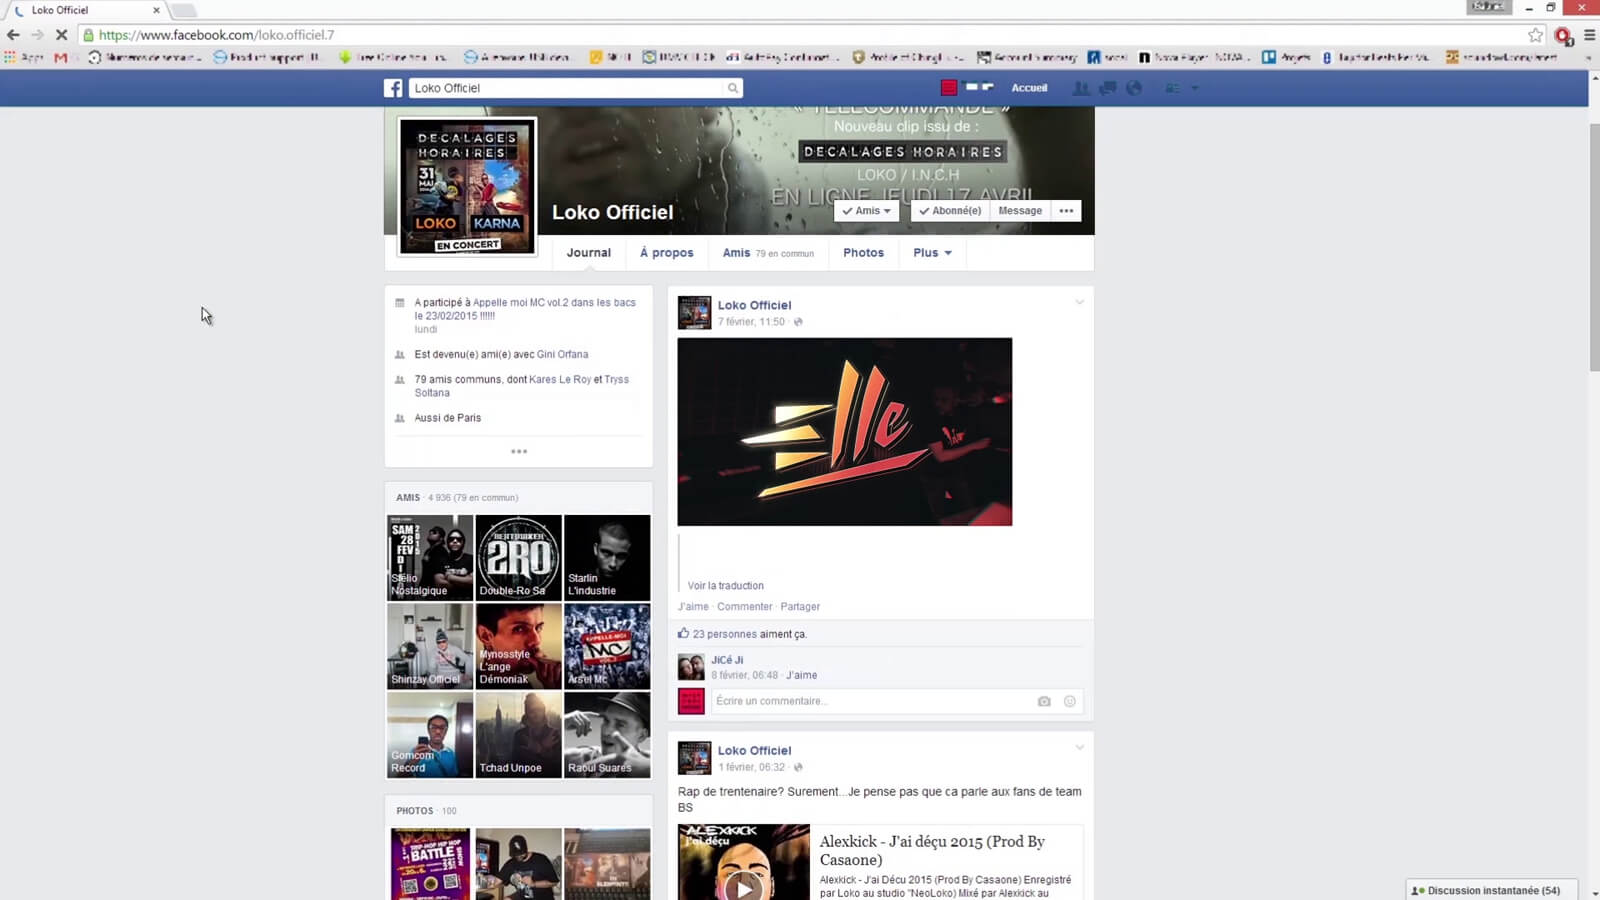This screenshot has height=900, width=1600.
Task: Open the privacy shortcuts icon
Action: pyautogui.click(x=1172, y=88)
